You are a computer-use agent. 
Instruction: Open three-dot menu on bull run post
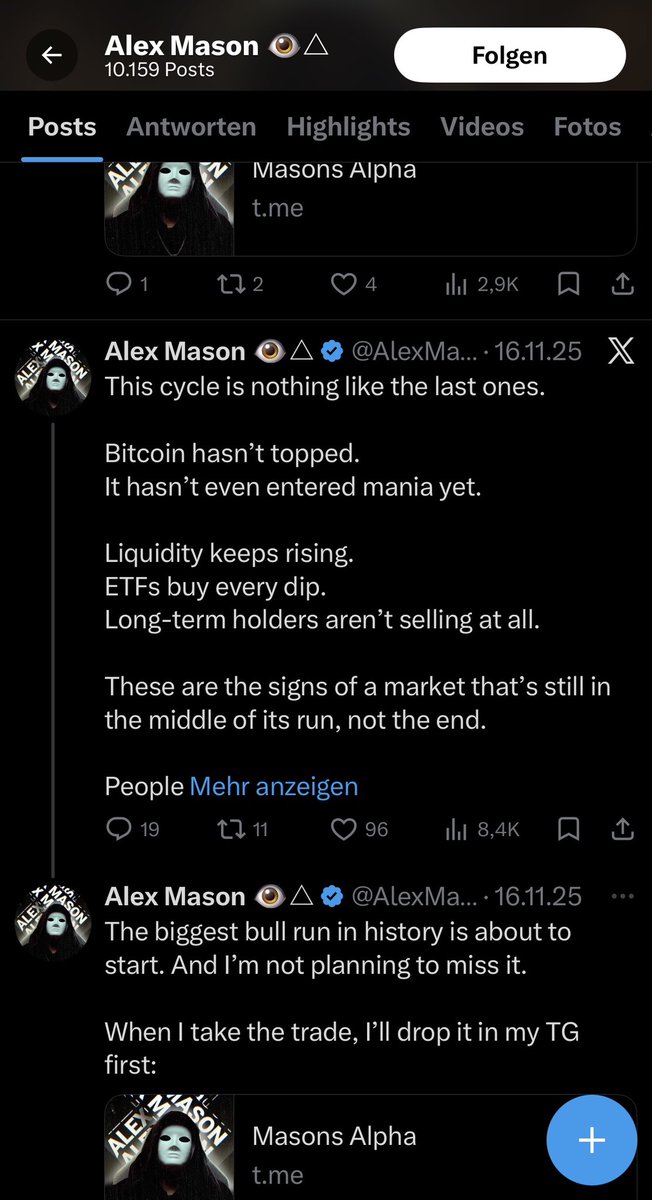pyautogui.click(x=622, y=896)
